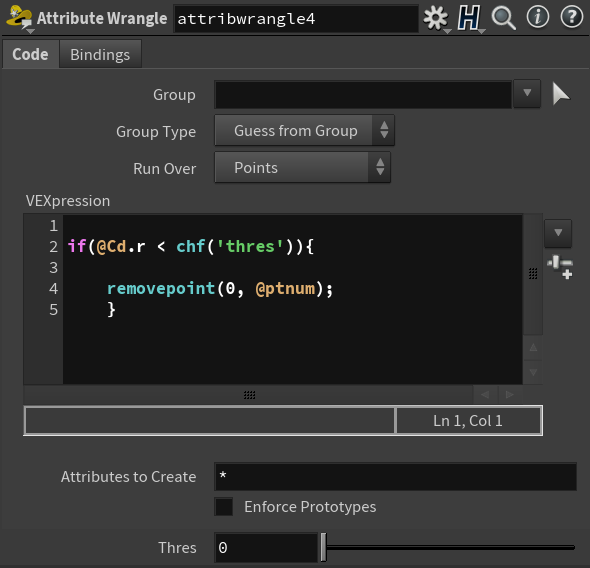Click the horizontal scroll right arrow
590x568 pixels.
tap(510, 395)
